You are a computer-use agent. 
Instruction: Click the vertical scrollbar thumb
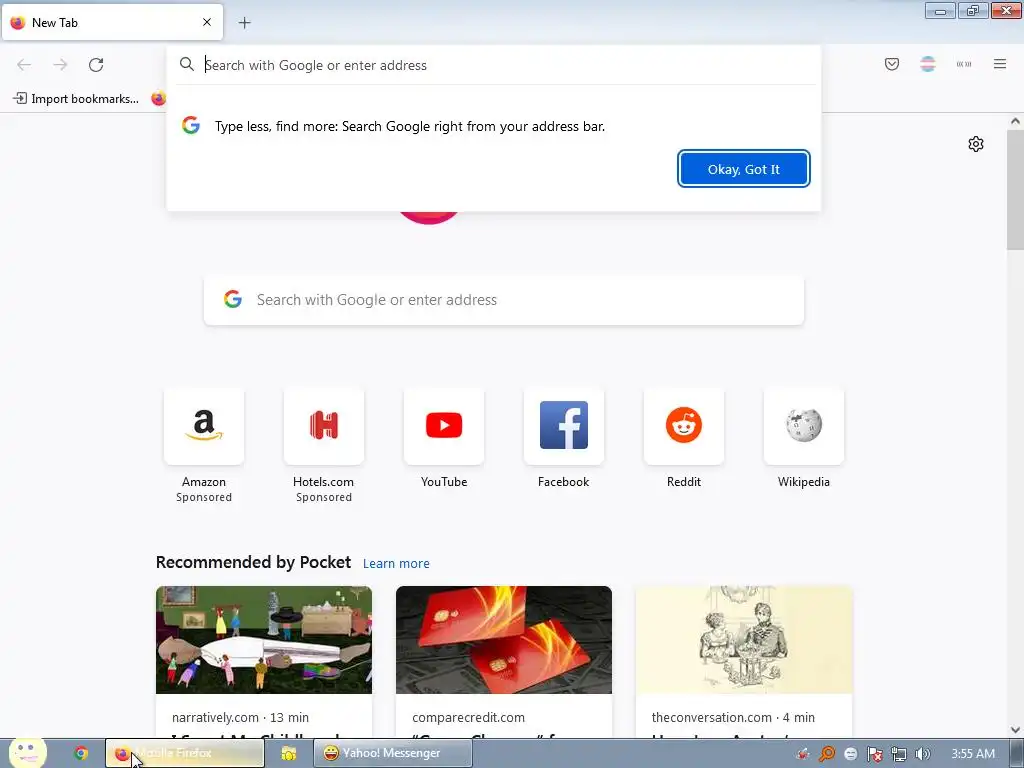1014,189
